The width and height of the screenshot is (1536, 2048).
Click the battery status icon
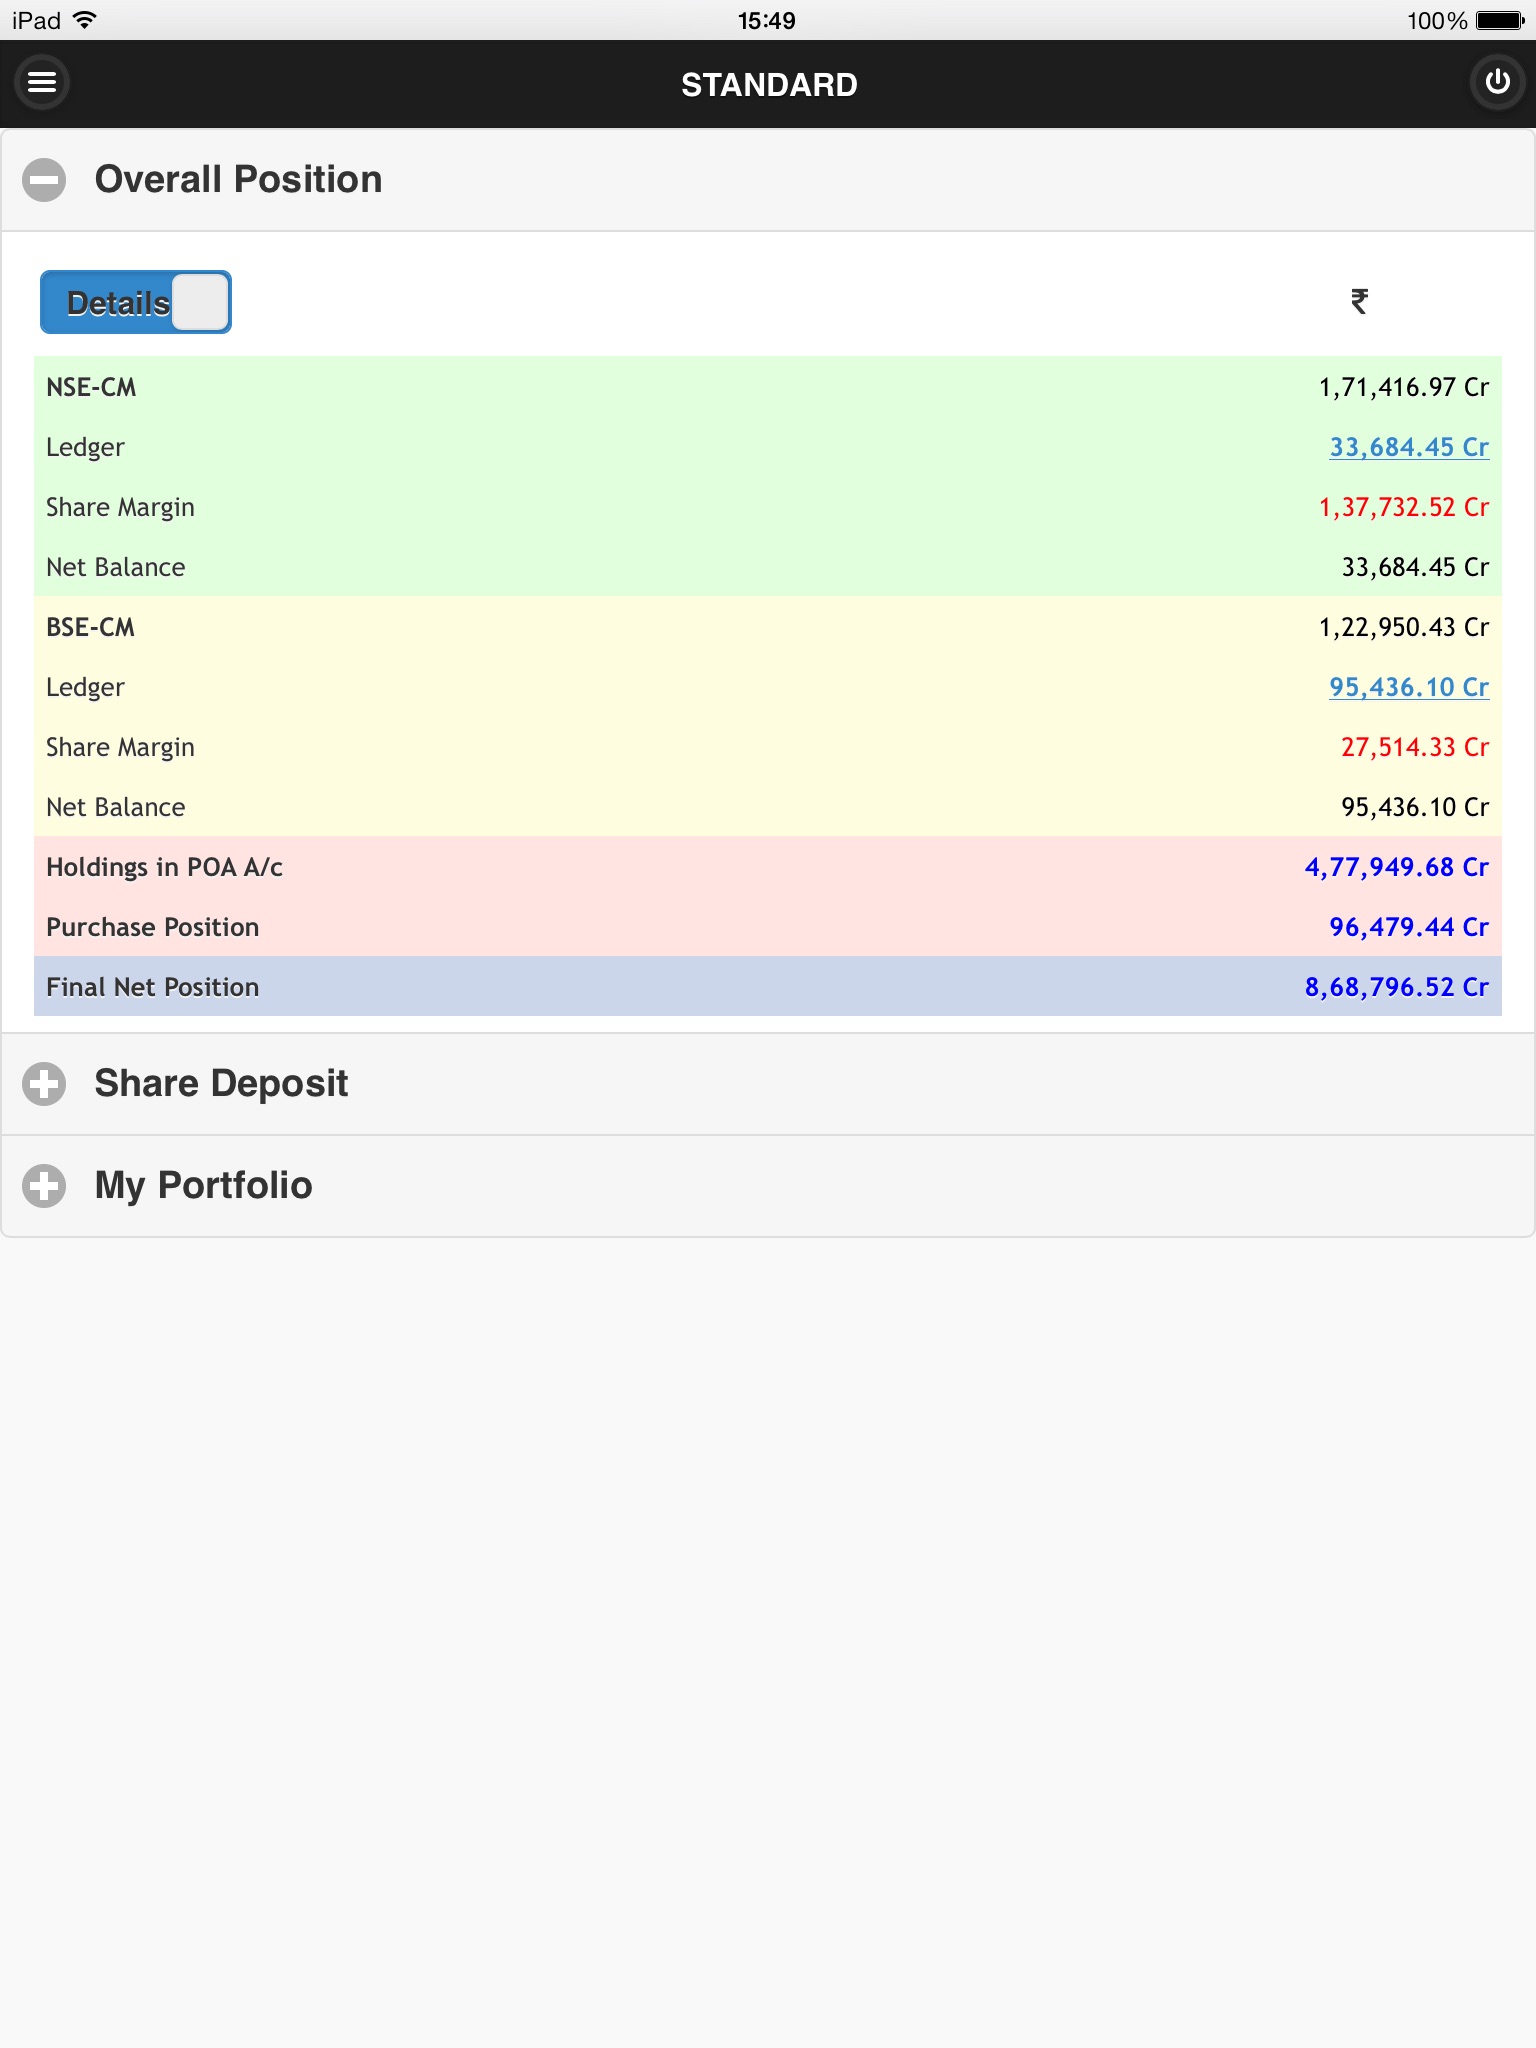(1500, 20)
